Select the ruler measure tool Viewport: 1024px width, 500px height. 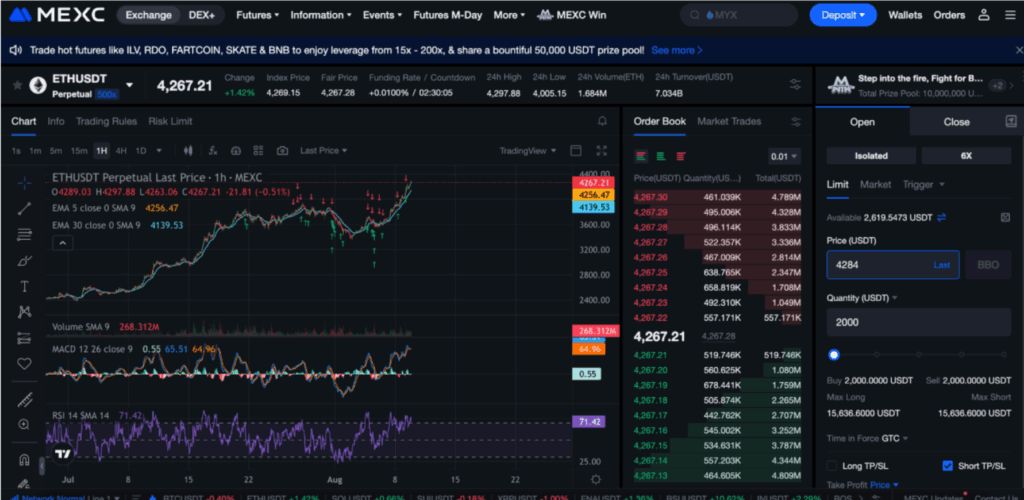click(24, 399)
